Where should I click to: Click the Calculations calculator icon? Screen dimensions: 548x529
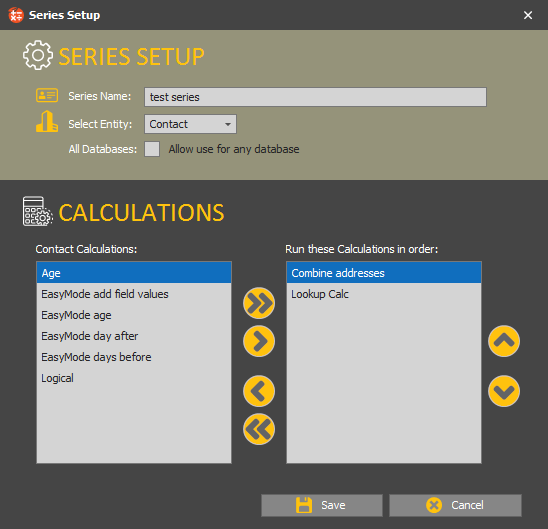[38, 211]
